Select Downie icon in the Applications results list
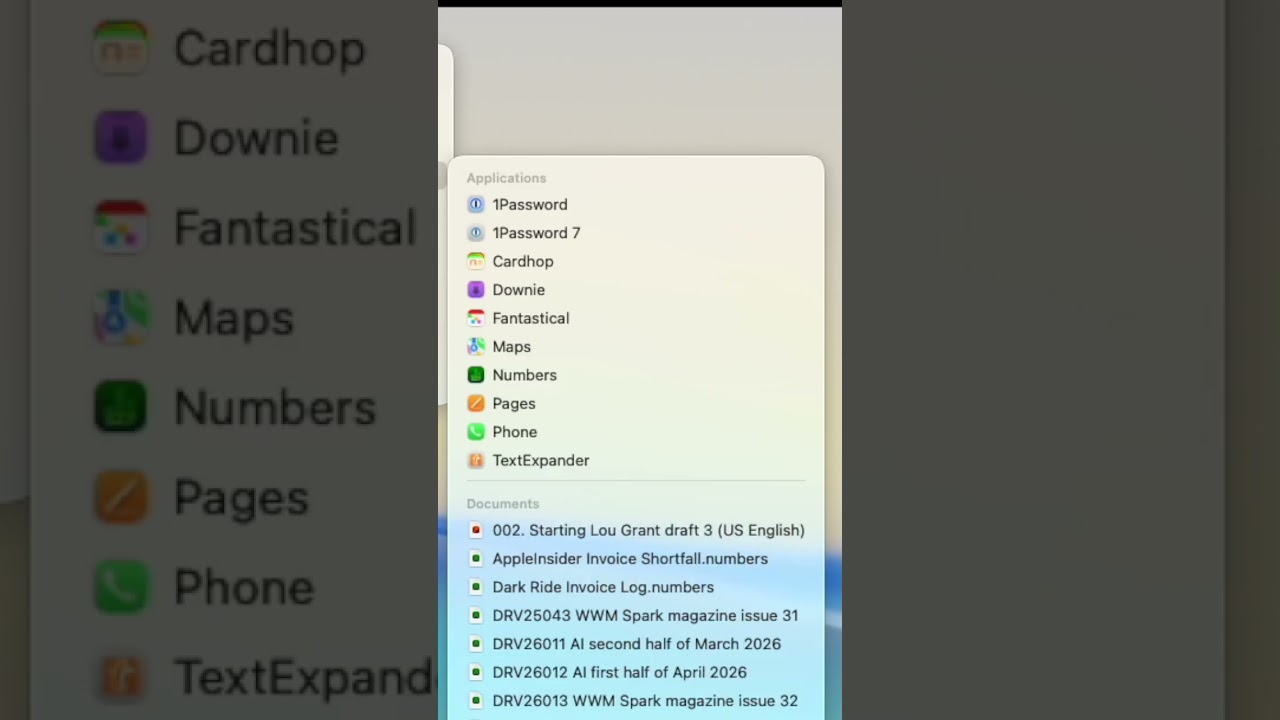The image size is (1280, 720). coord(476,290)
